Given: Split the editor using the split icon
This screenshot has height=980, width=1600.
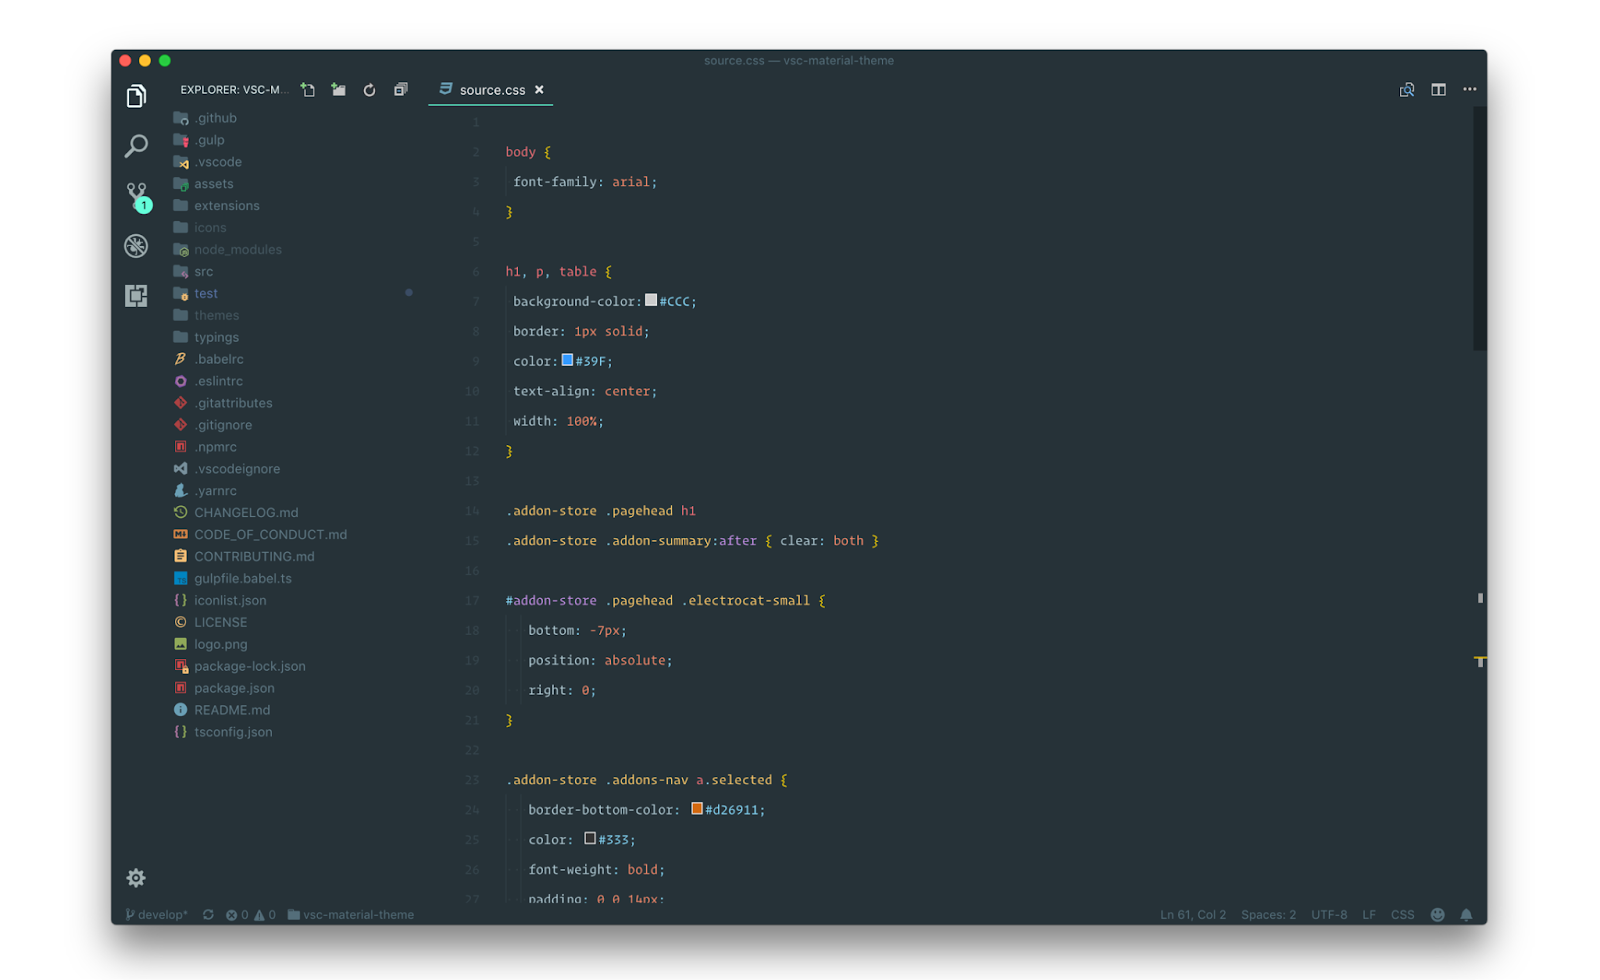Looking at the screenshot, I should (1438, 89).
